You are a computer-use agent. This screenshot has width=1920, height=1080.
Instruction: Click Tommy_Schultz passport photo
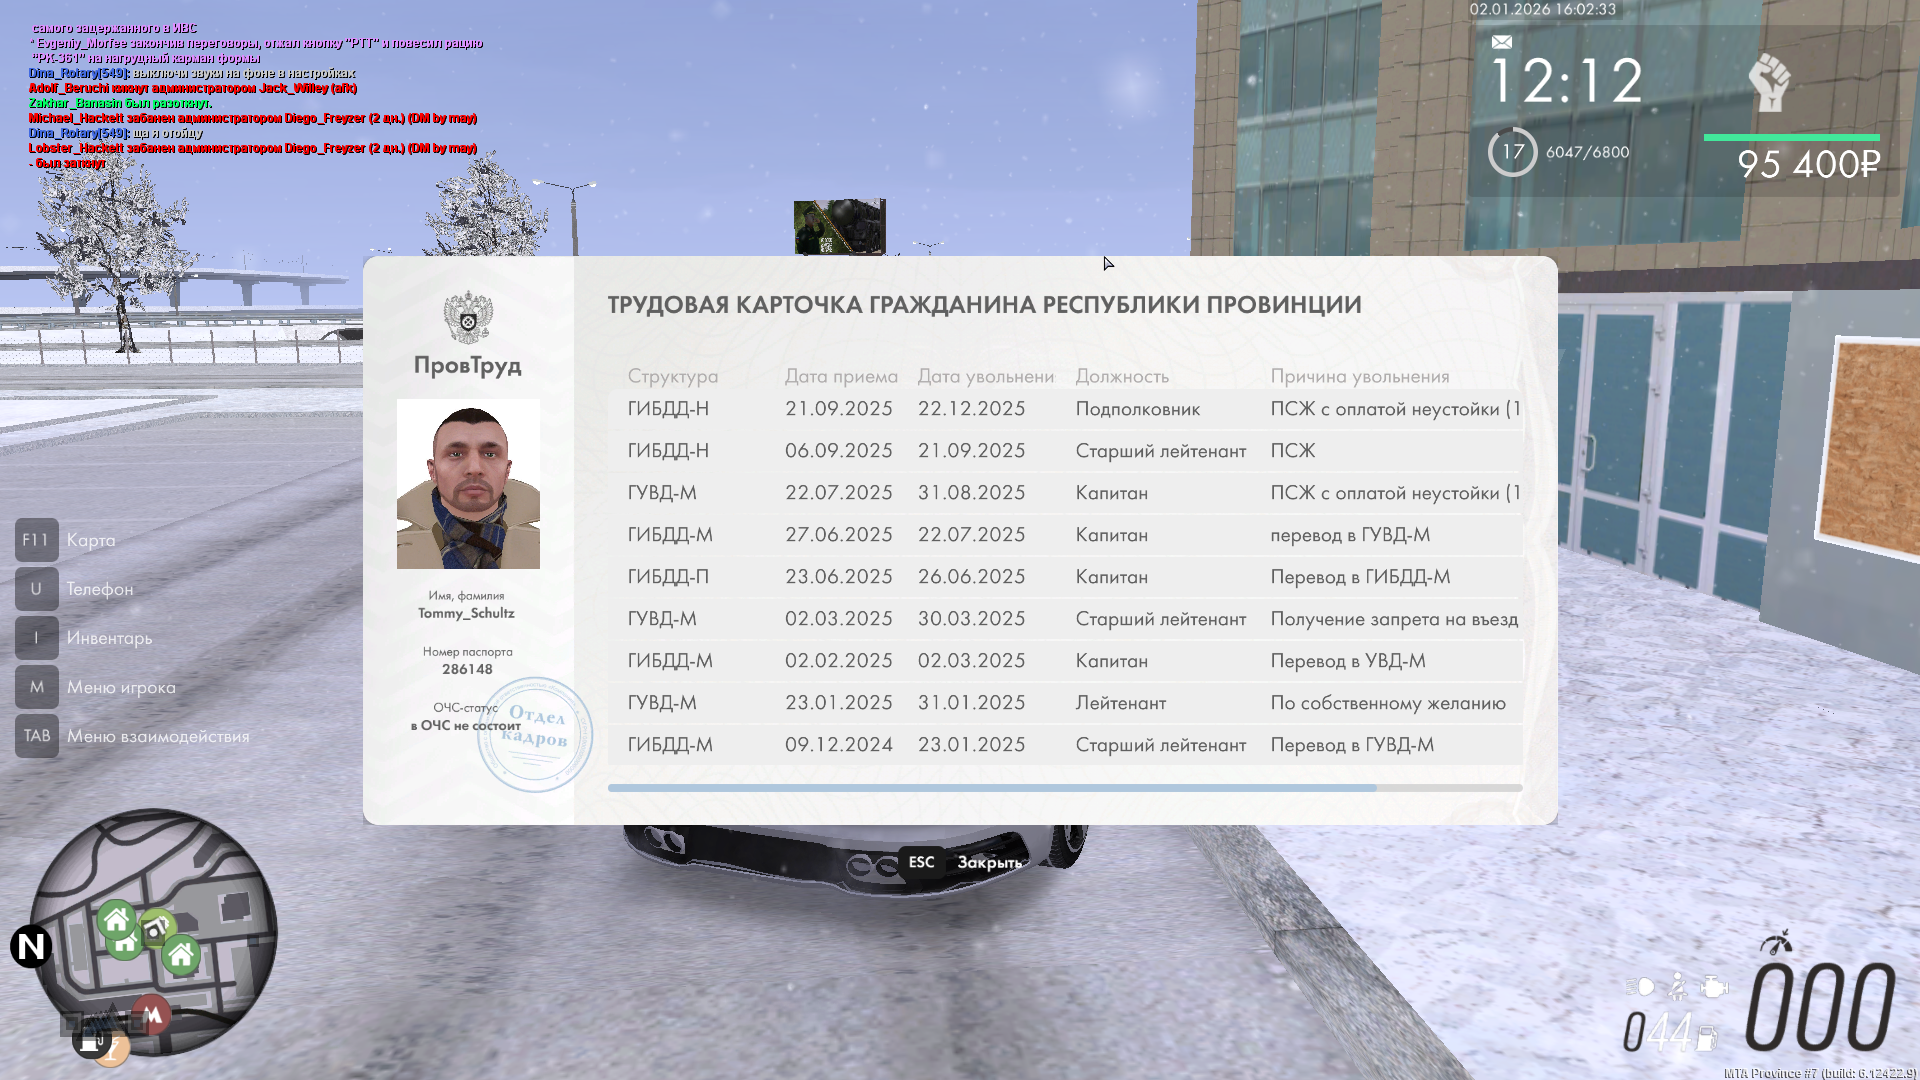[468, 484]
